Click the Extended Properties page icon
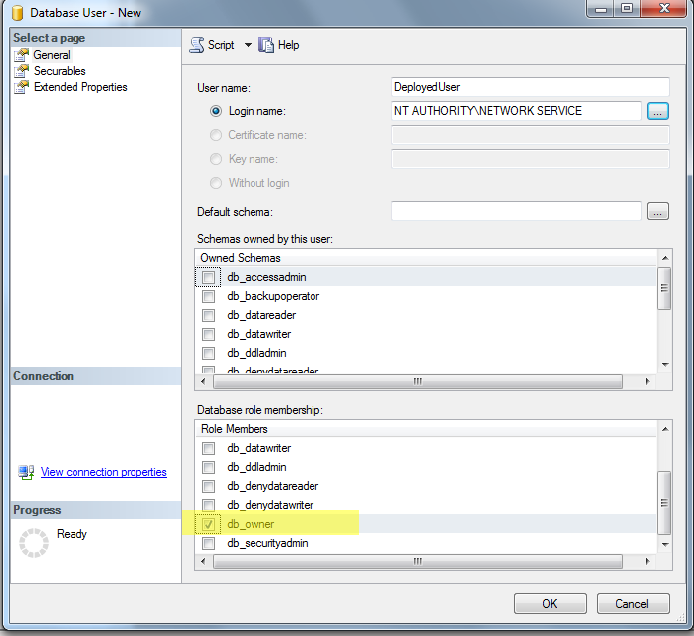Image resolution: width=694 pixels, height=636 pixels. (21, 87)
